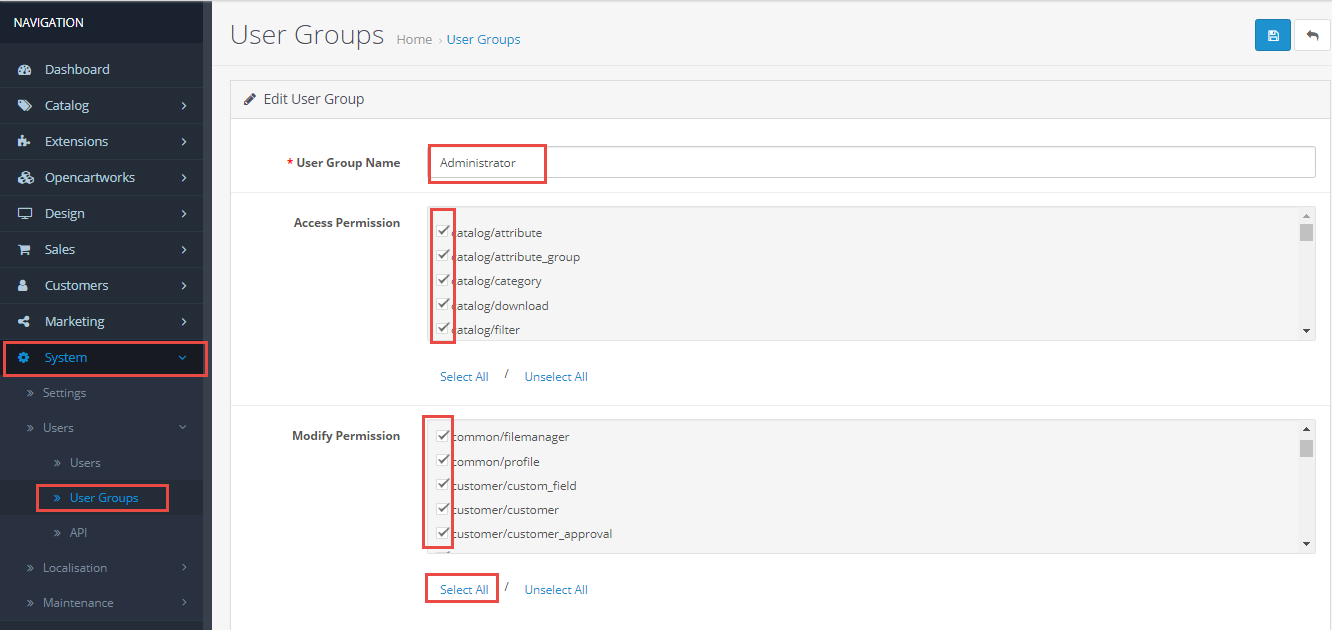Screen dimensions: 1332x630
Task: Click Unselect All under Modify Permission
Action: tap(556, 590)
